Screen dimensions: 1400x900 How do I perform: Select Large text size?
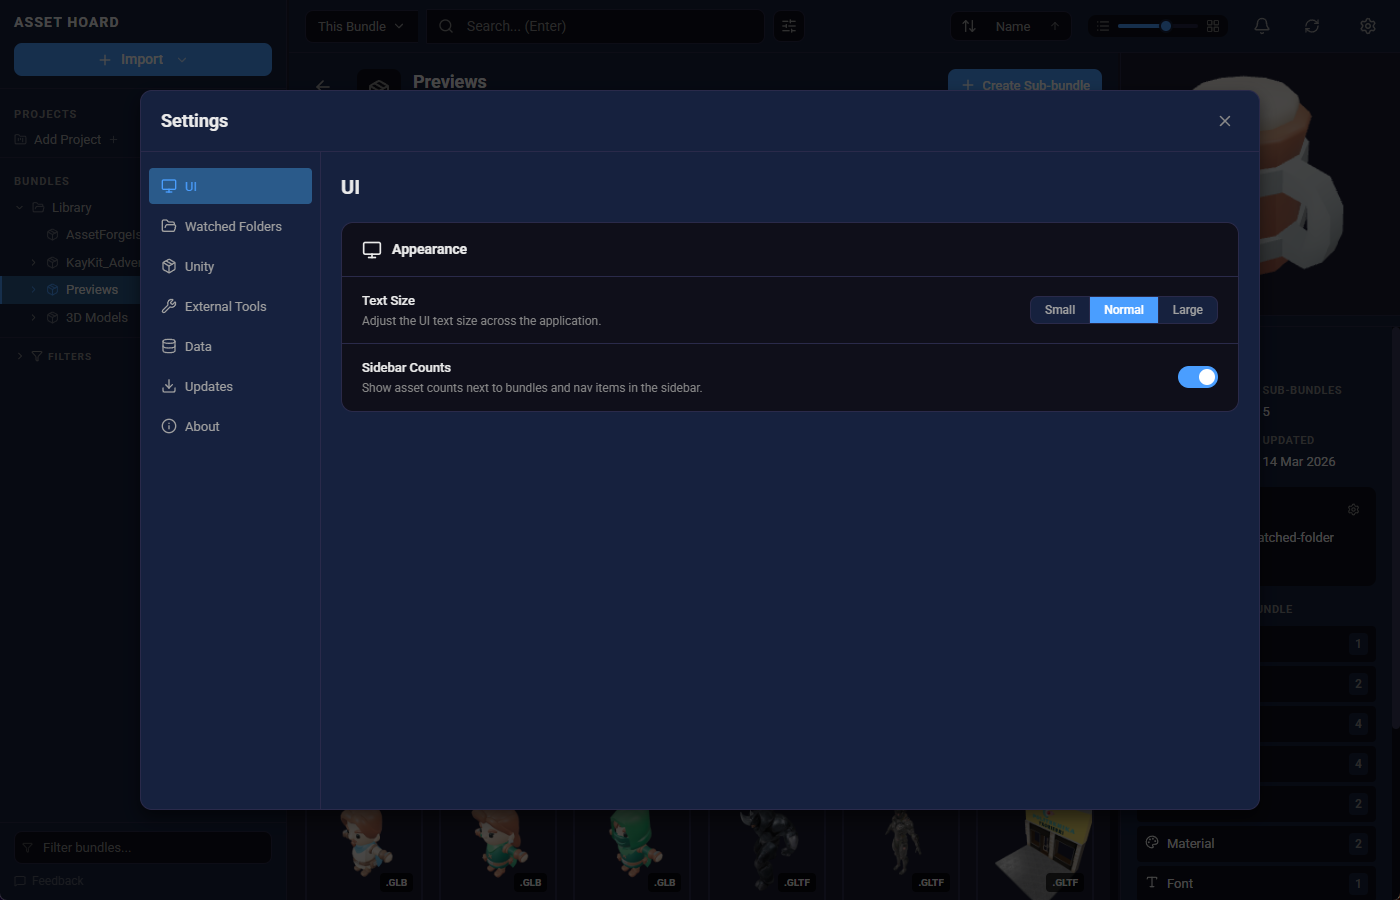pos(1187,310)
